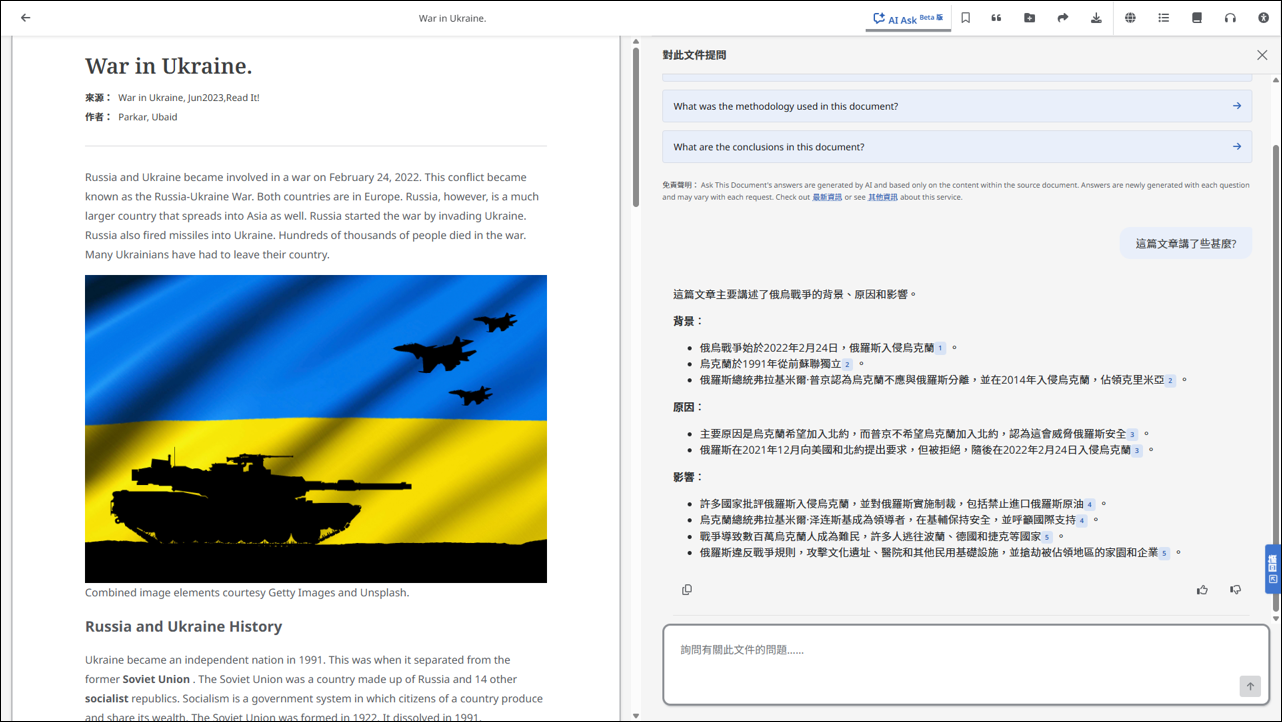Give the answer a thumbs down
The image size is (1282, 722).
click(x=1235, y=590)
